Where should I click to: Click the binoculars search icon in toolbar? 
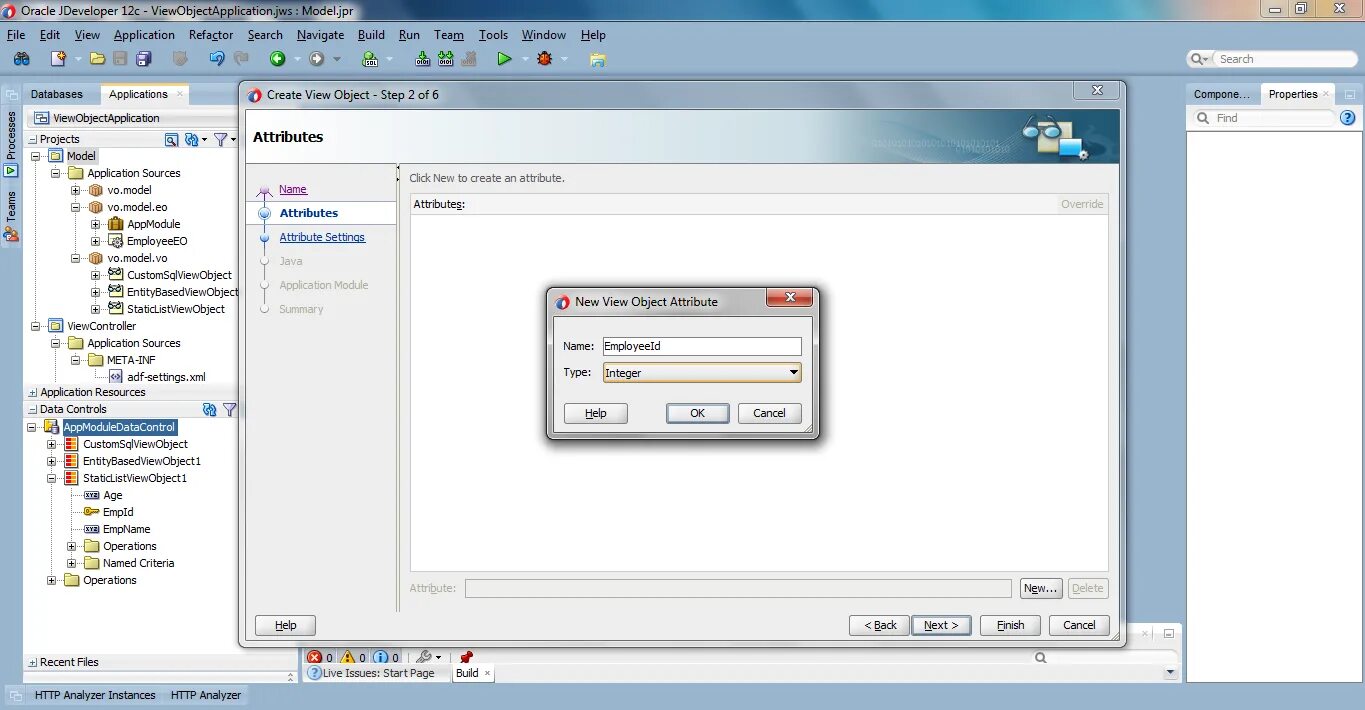tap(21, 59)
